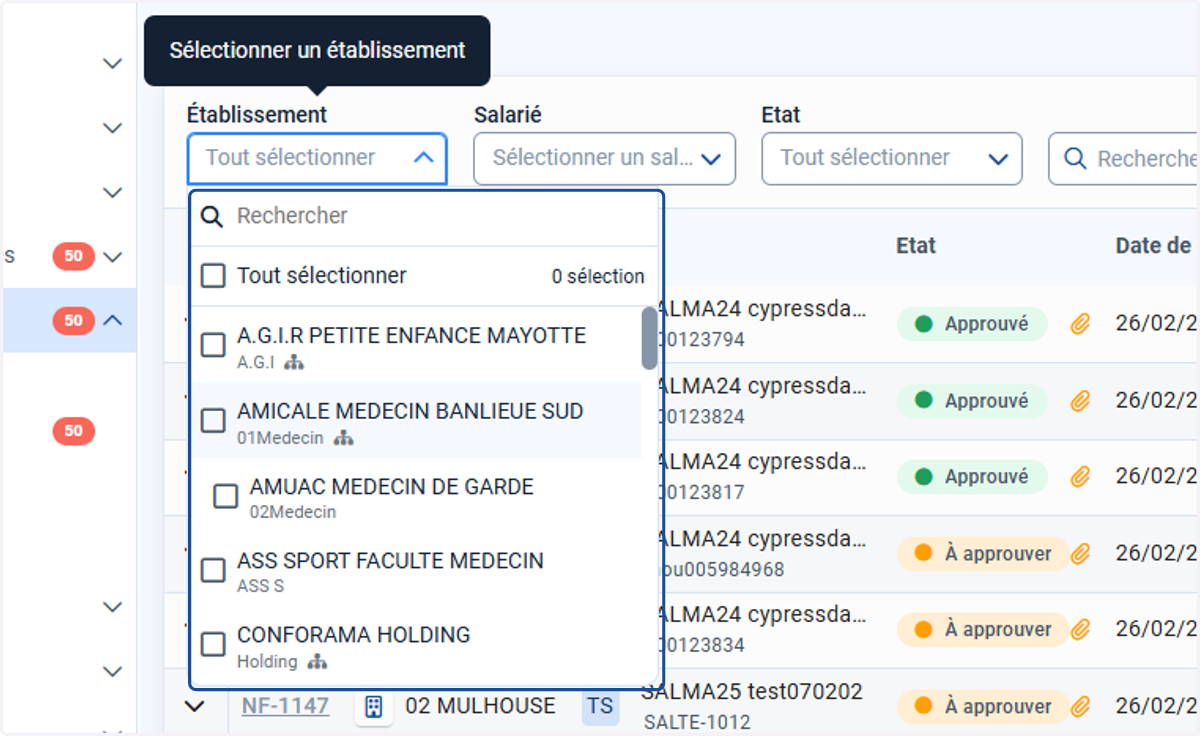Expand the NF-1147 row chevron

point(196,707)
